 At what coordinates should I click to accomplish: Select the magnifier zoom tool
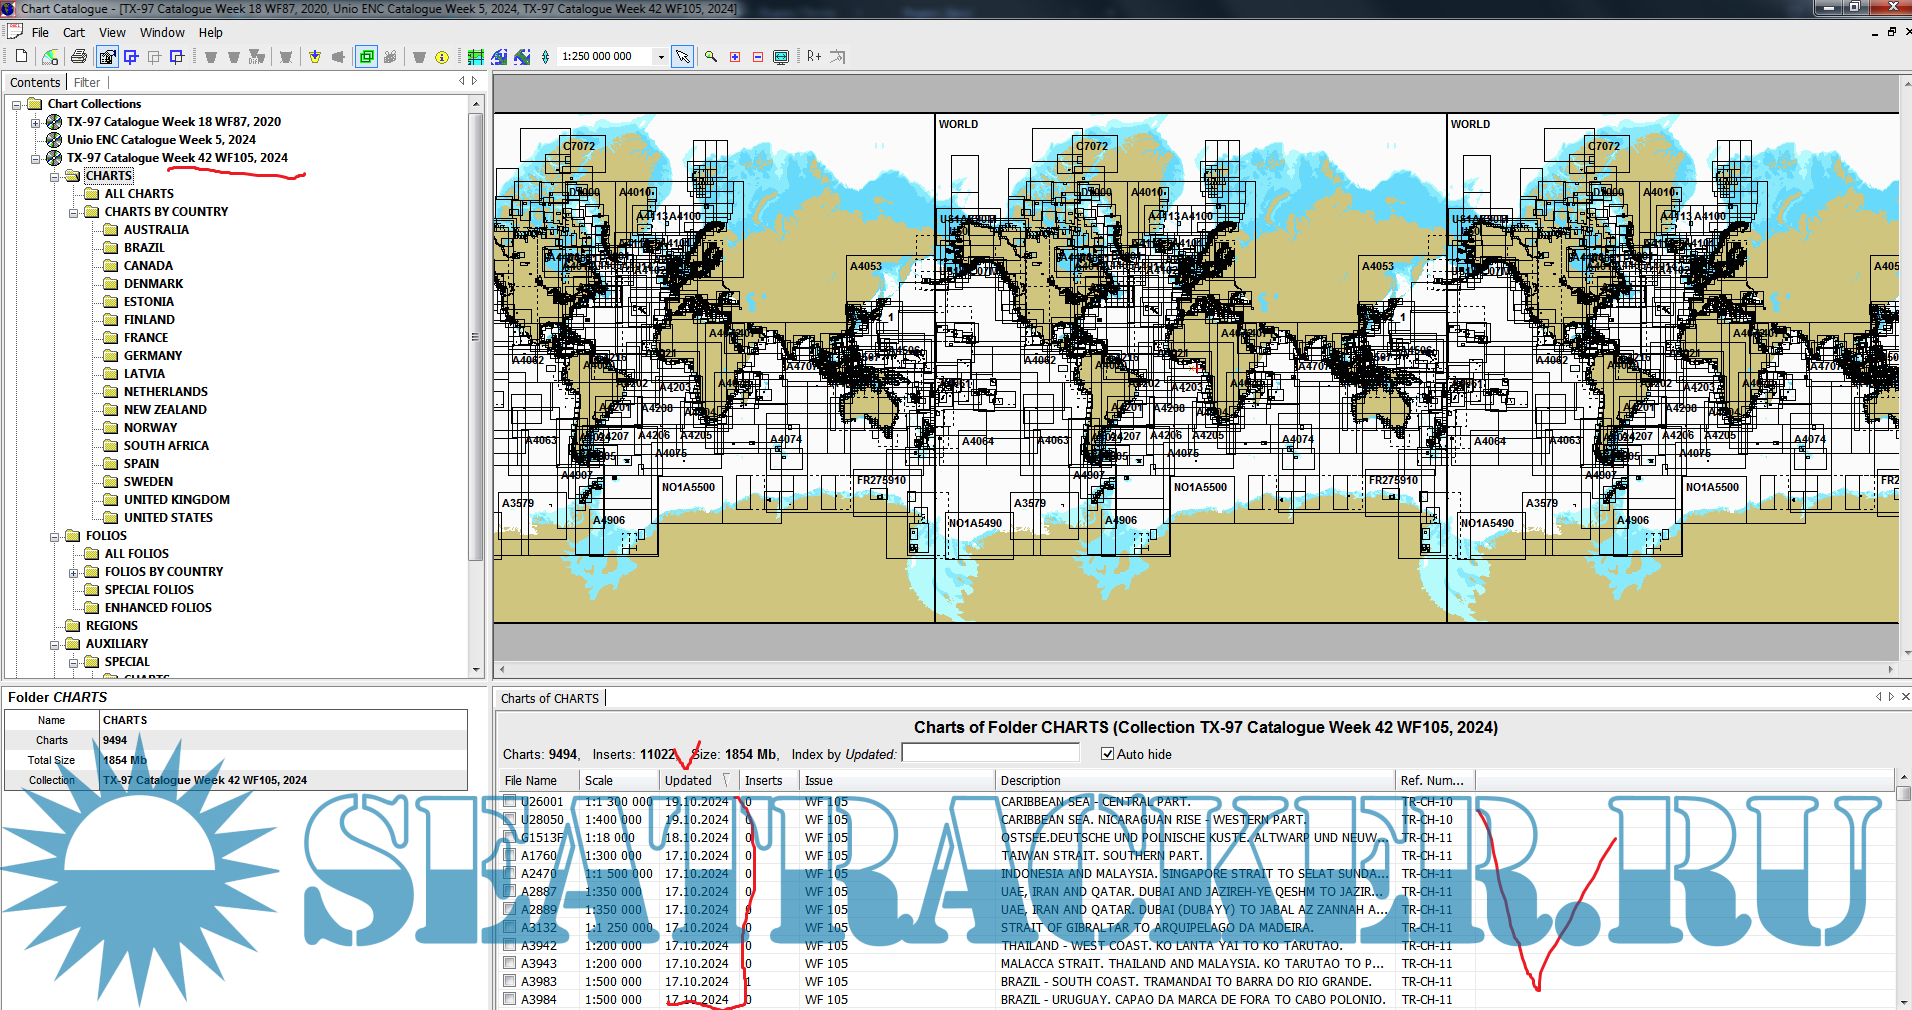click(711, 57)
